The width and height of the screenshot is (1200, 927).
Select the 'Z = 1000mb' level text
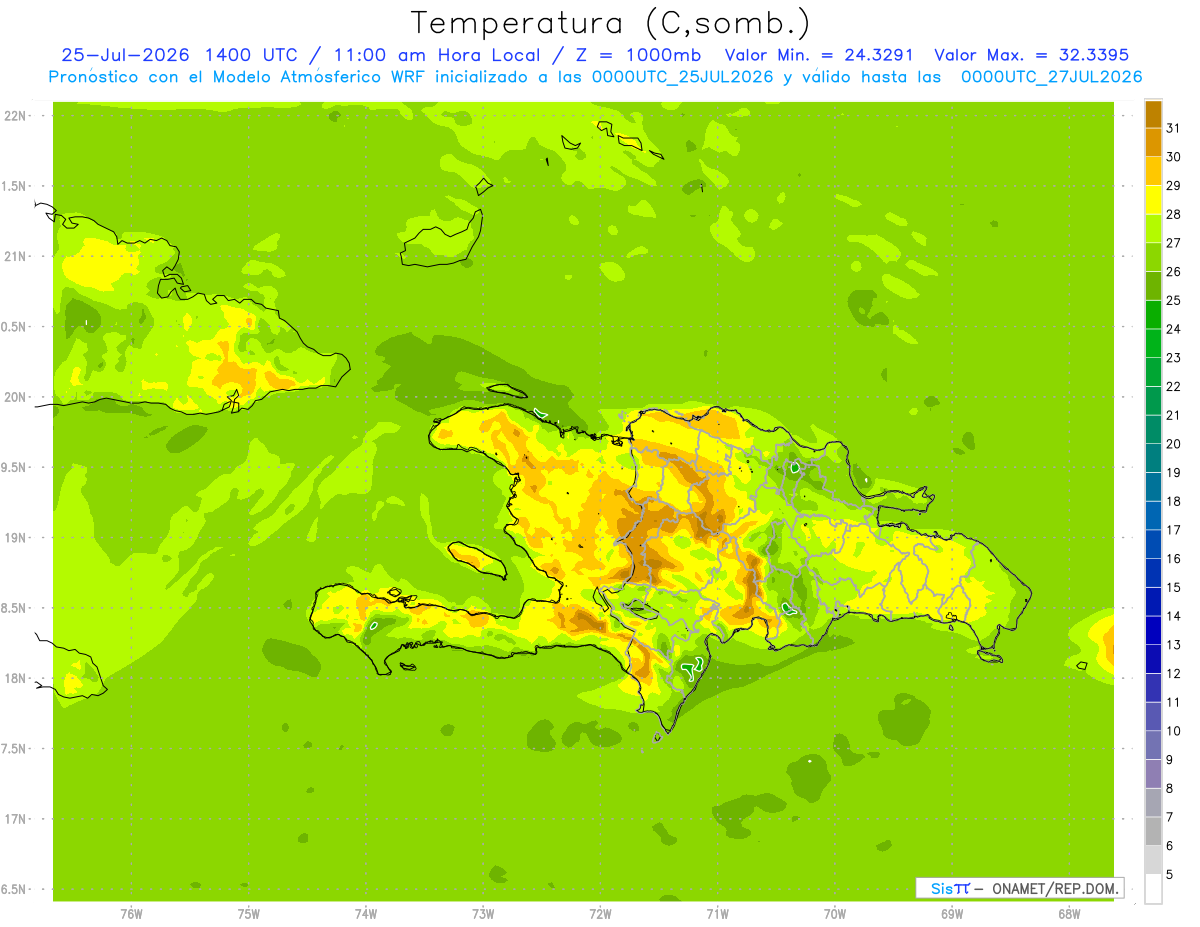tap(639, 55)
